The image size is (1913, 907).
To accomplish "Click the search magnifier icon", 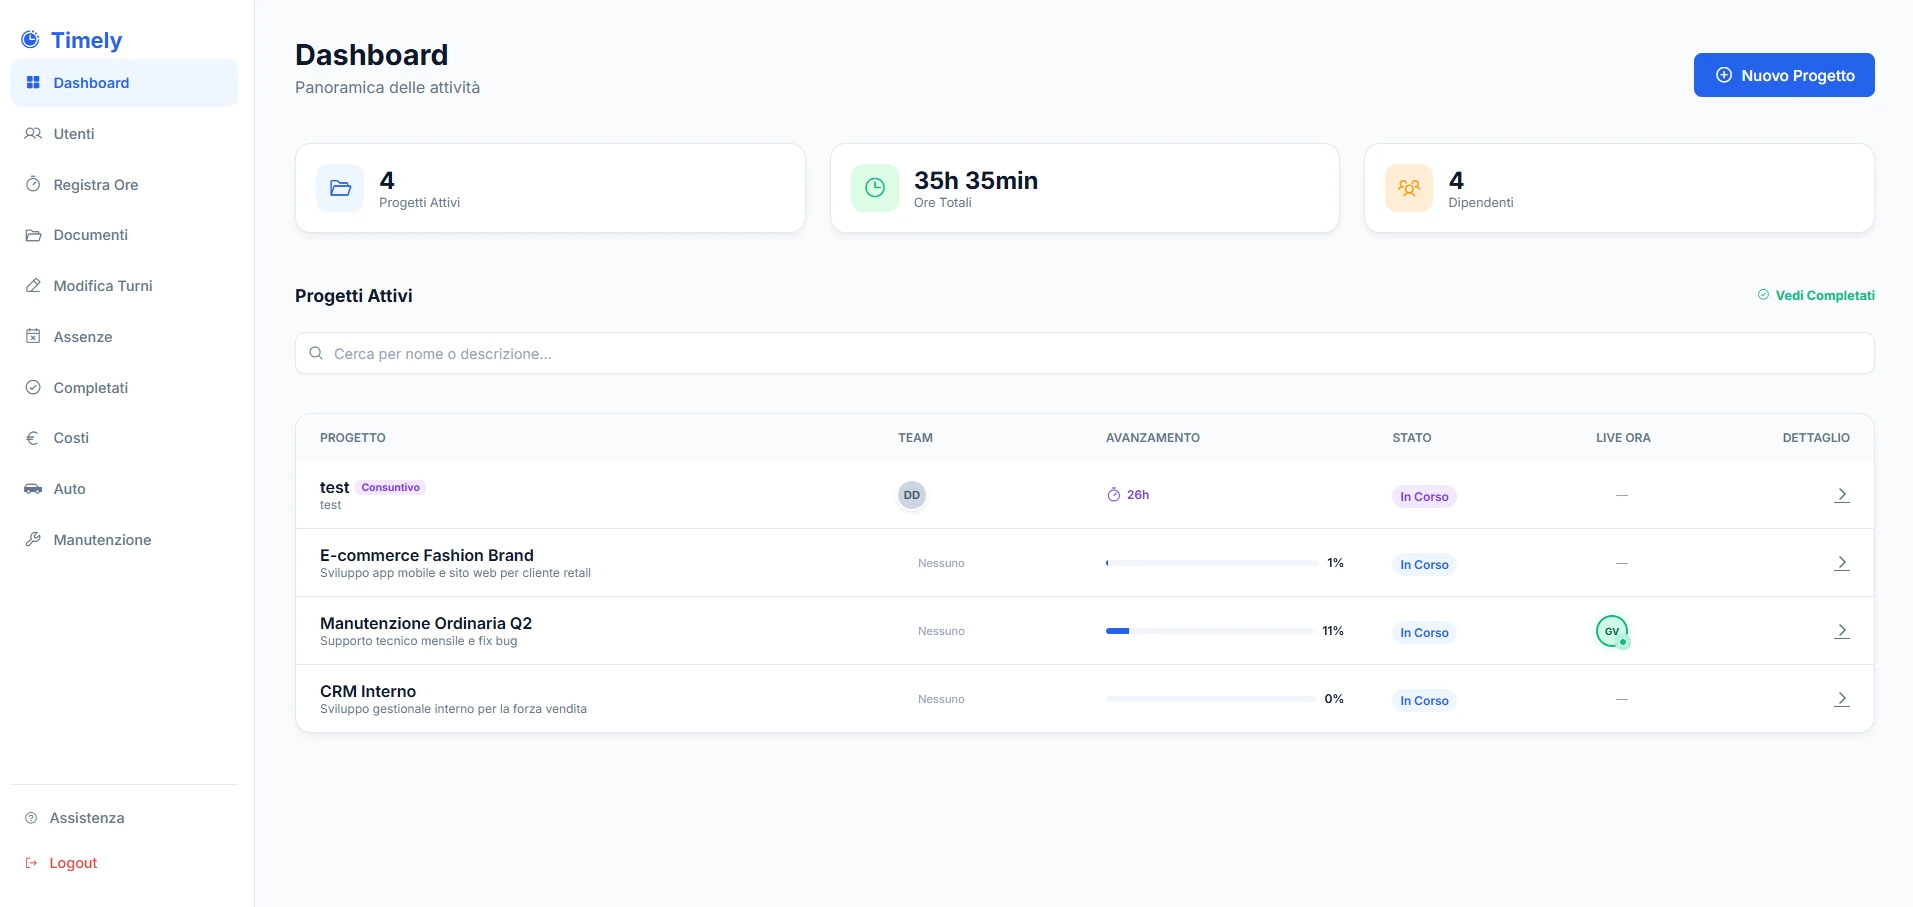I will coord(316,353).
